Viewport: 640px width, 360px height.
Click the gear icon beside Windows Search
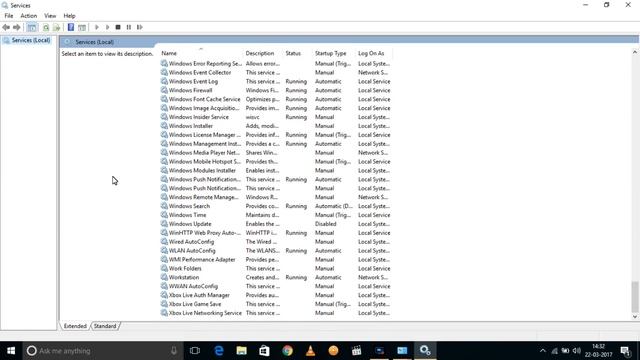[164, 206]
